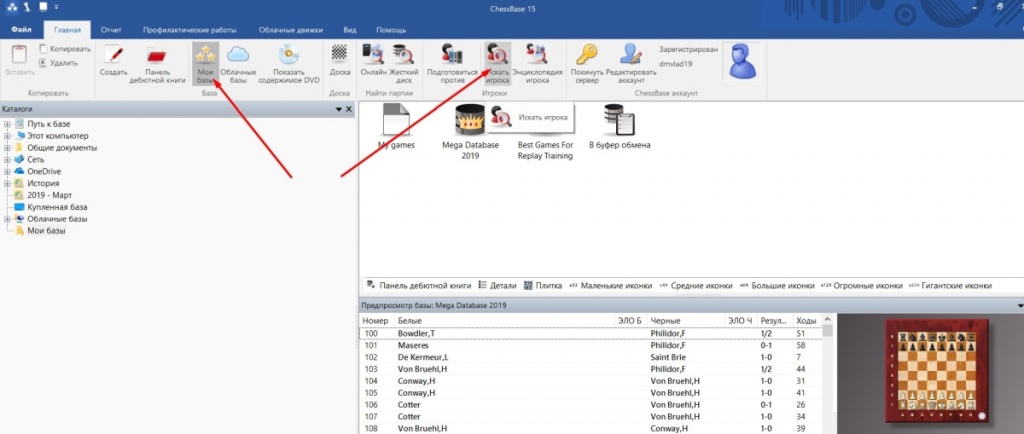Open the Доска chessboard icon
Screen dimensions: 1024x434
coord(339,52)
